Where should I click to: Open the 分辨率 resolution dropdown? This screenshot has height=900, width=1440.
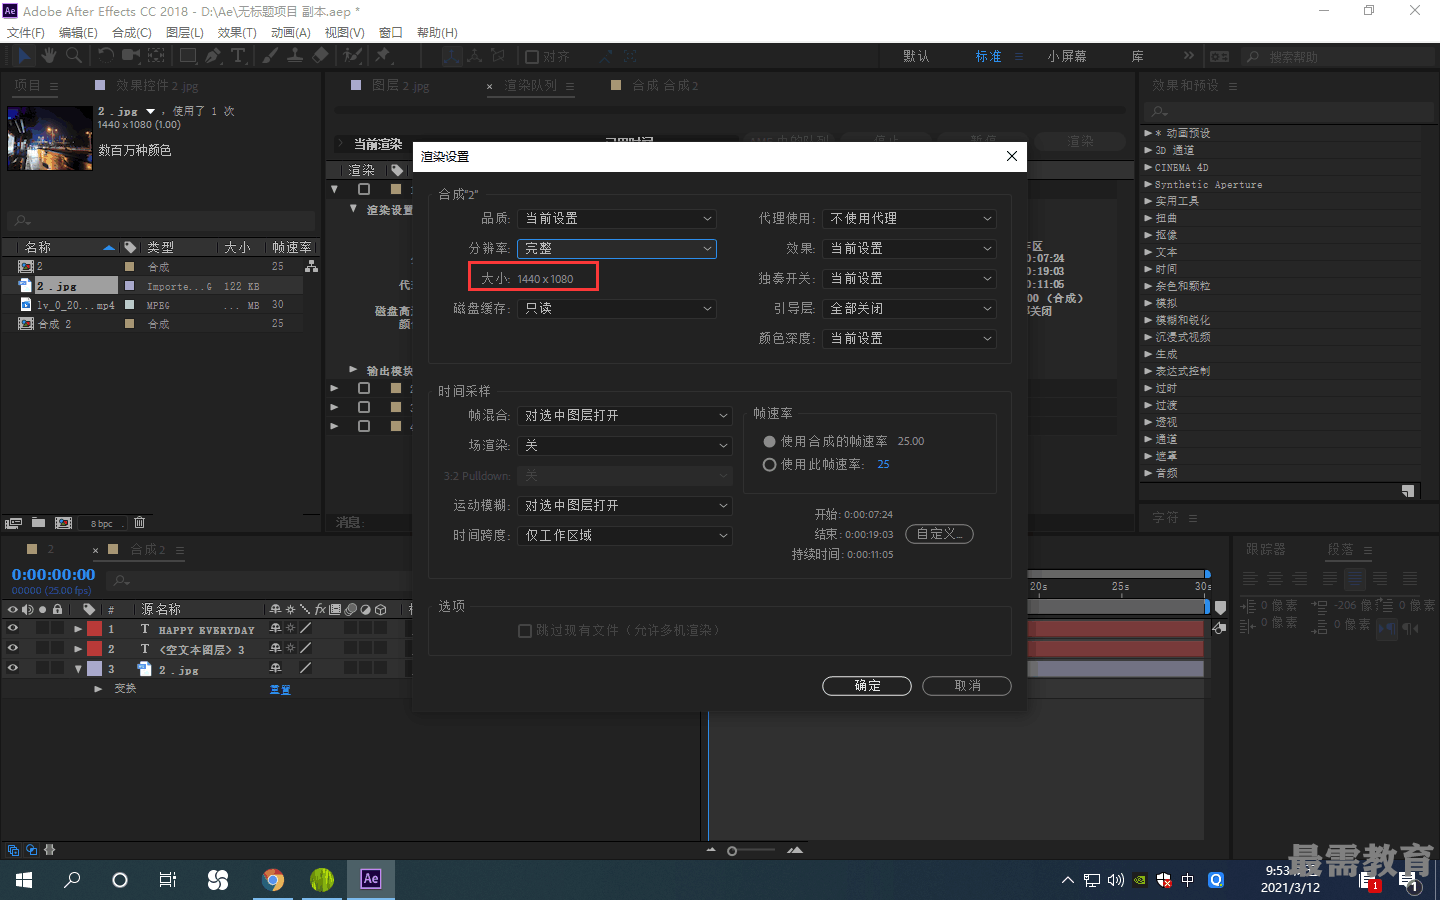click(617, 248)
